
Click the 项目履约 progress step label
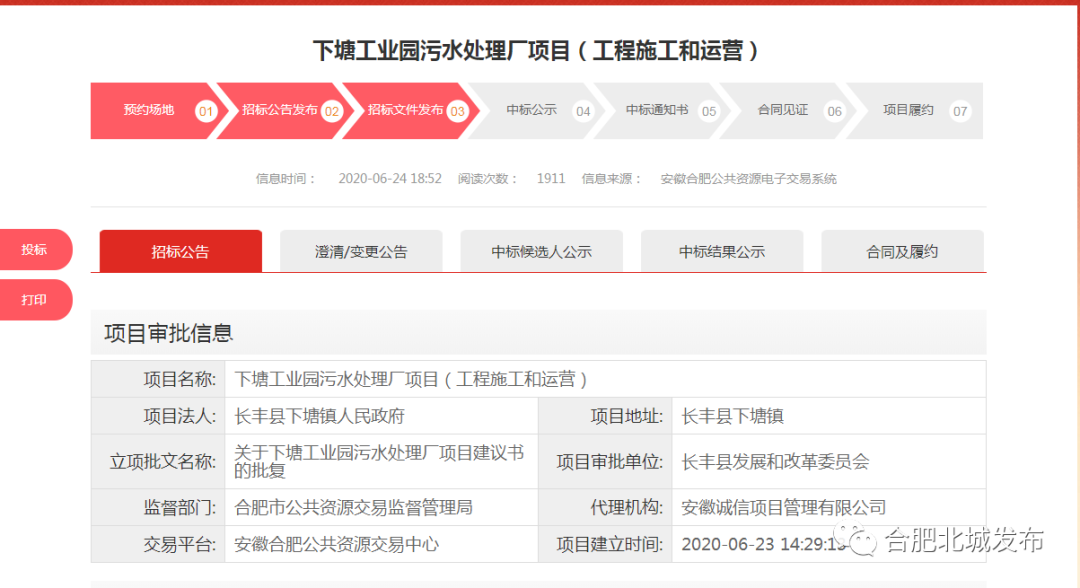click(908, 110)
